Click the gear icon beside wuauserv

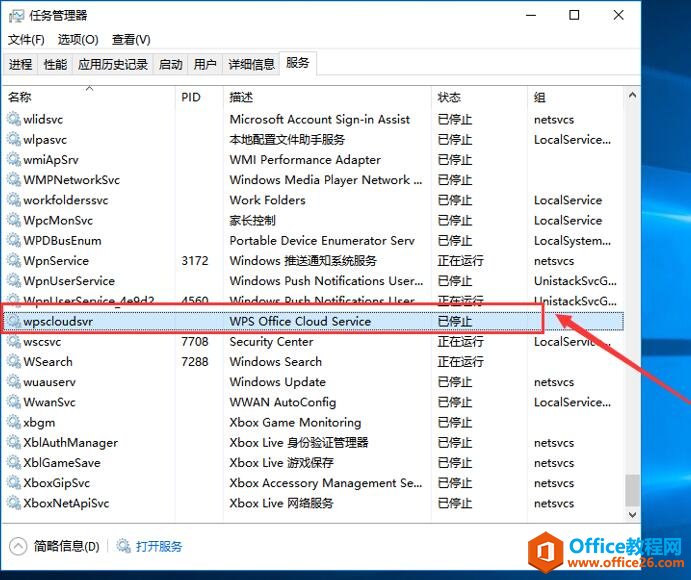click(x=14, y=382)
